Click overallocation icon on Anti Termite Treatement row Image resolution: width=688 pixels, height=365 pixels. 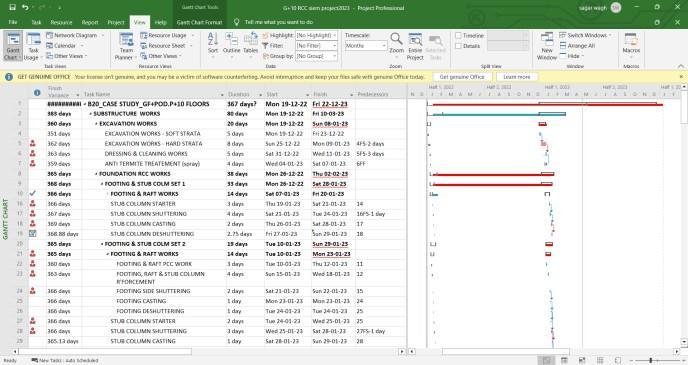pyautogui.click(x=32, y=164)
